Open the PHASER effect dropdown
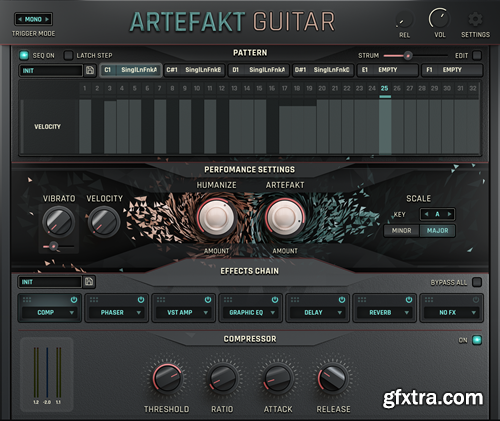The height and width of the screenshot is (421, 500). pos(116,313)
